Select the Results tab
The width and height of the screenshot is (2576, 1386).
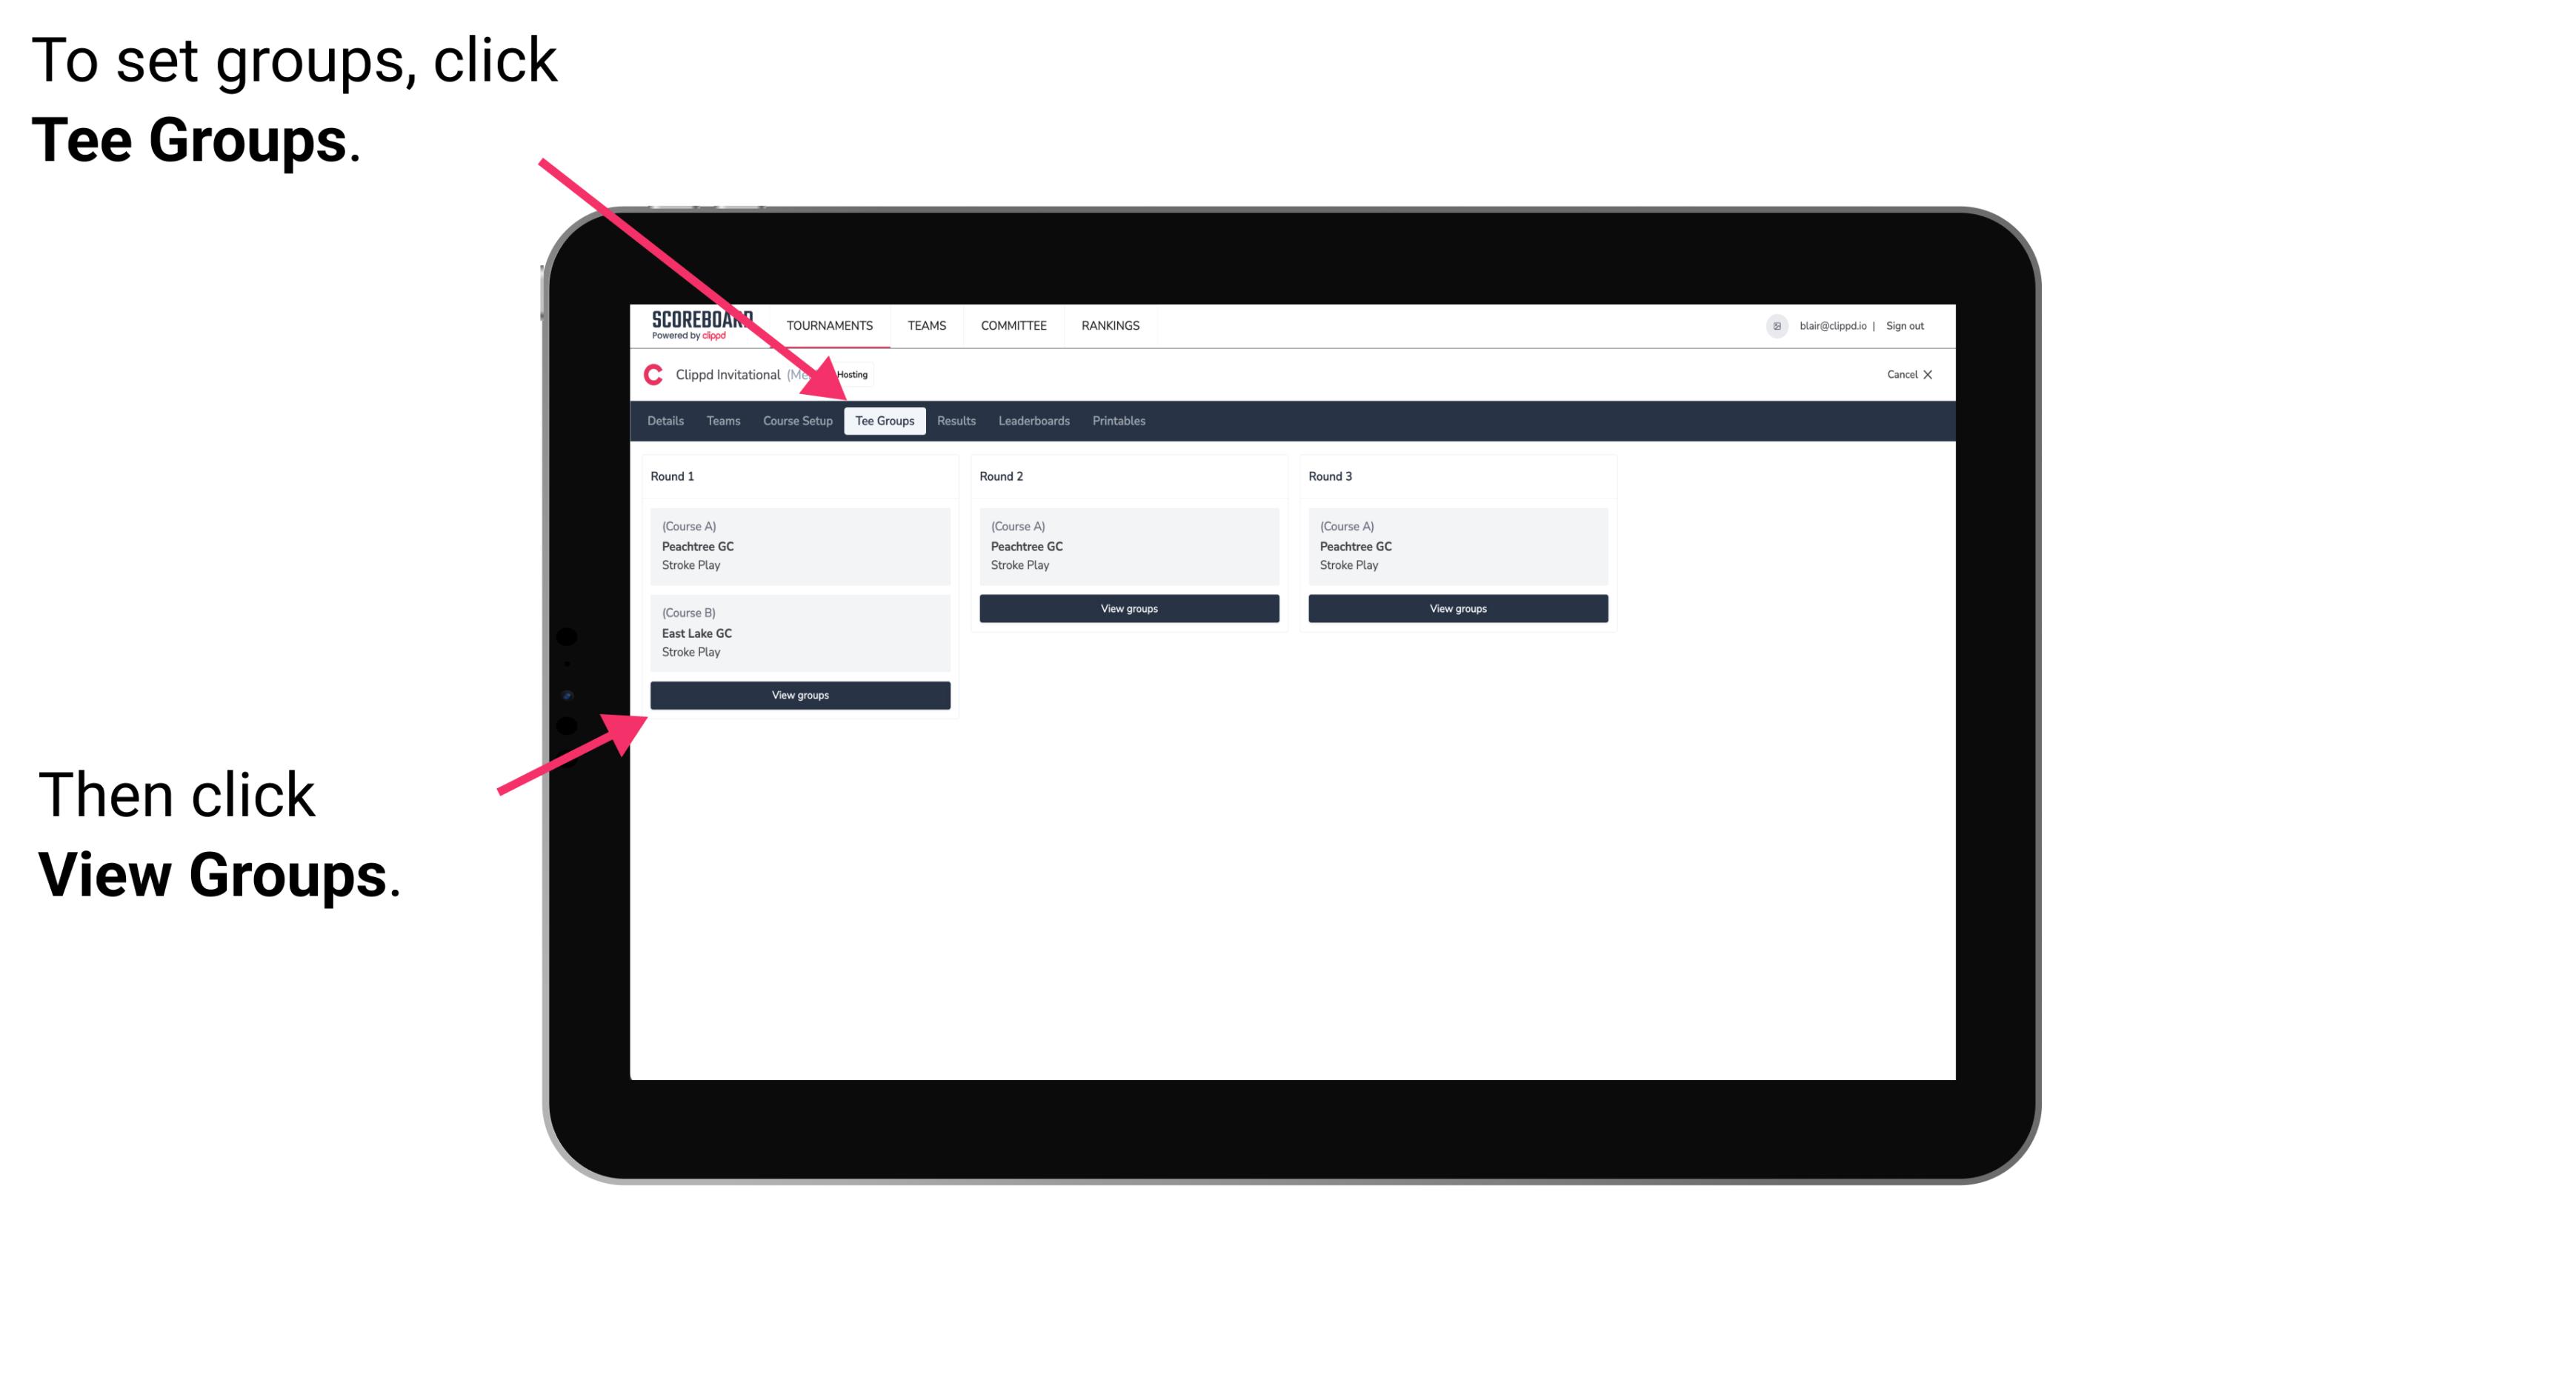(954, 420)
